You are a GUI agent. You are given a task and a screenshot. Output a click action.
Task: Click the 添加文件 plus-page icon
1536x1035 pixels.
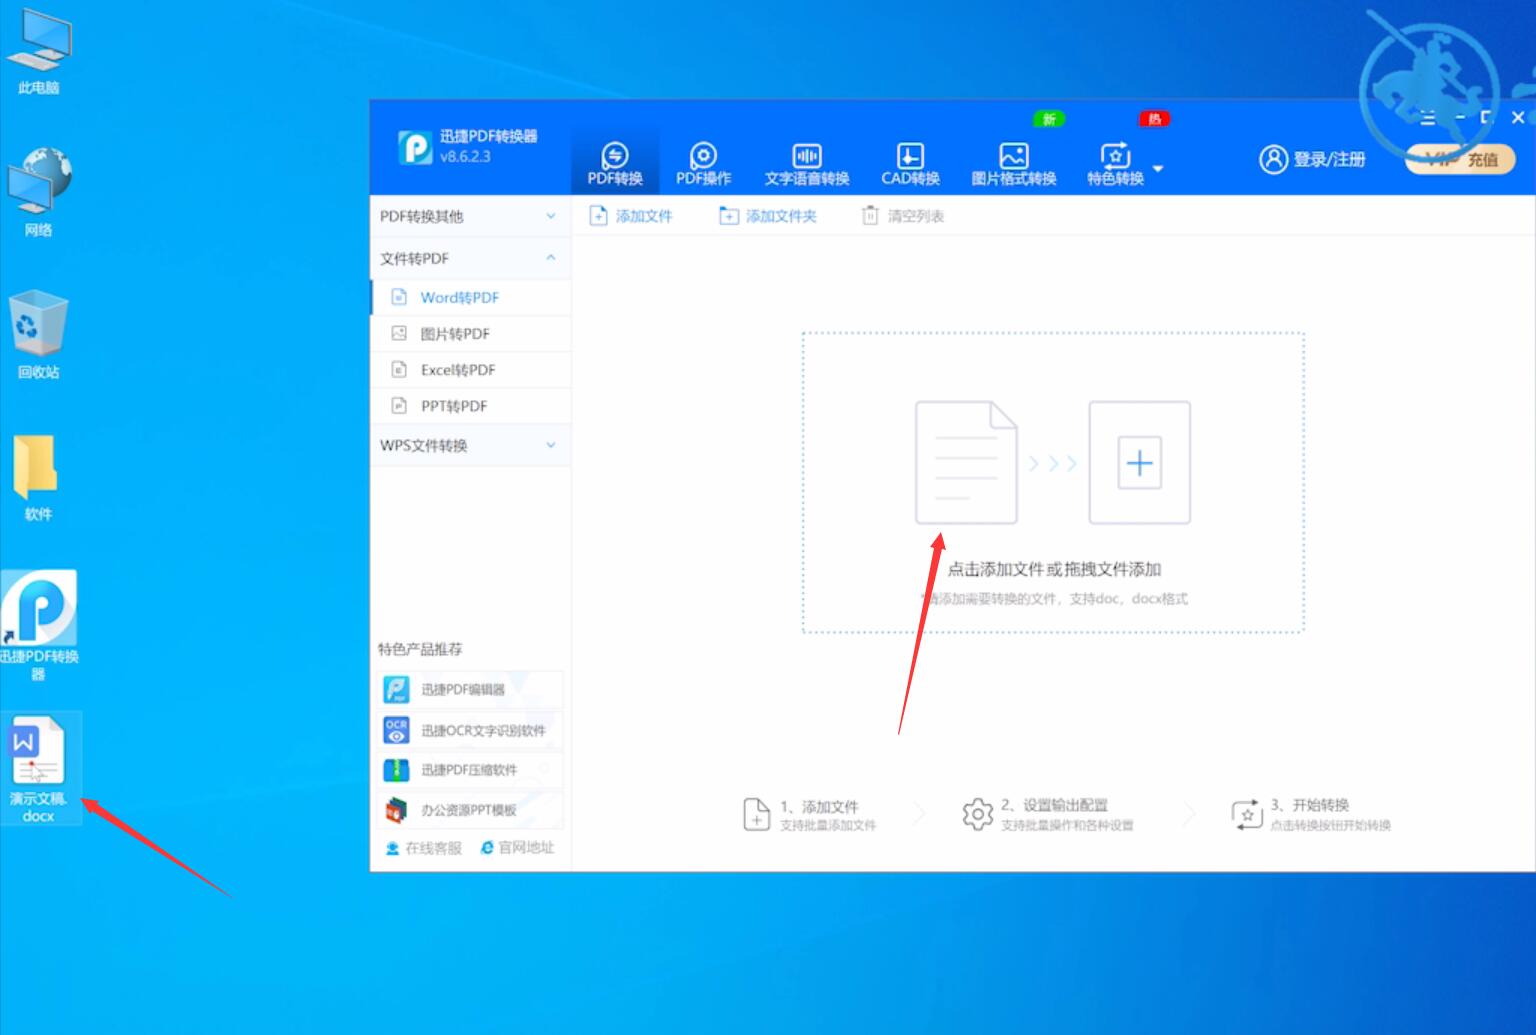(598, 216)
